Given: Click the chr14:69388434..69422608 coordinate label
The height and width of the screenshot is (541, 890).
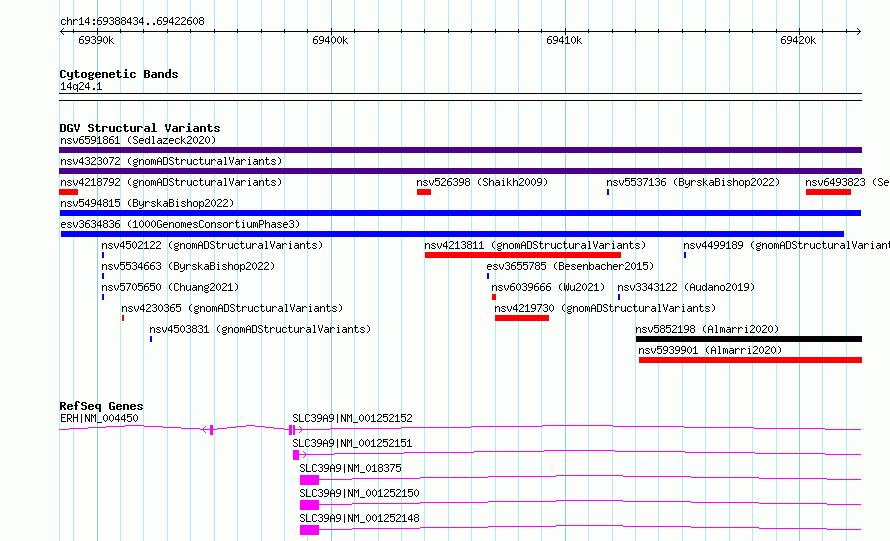Looking at the screenshot, I should (132, 21).
